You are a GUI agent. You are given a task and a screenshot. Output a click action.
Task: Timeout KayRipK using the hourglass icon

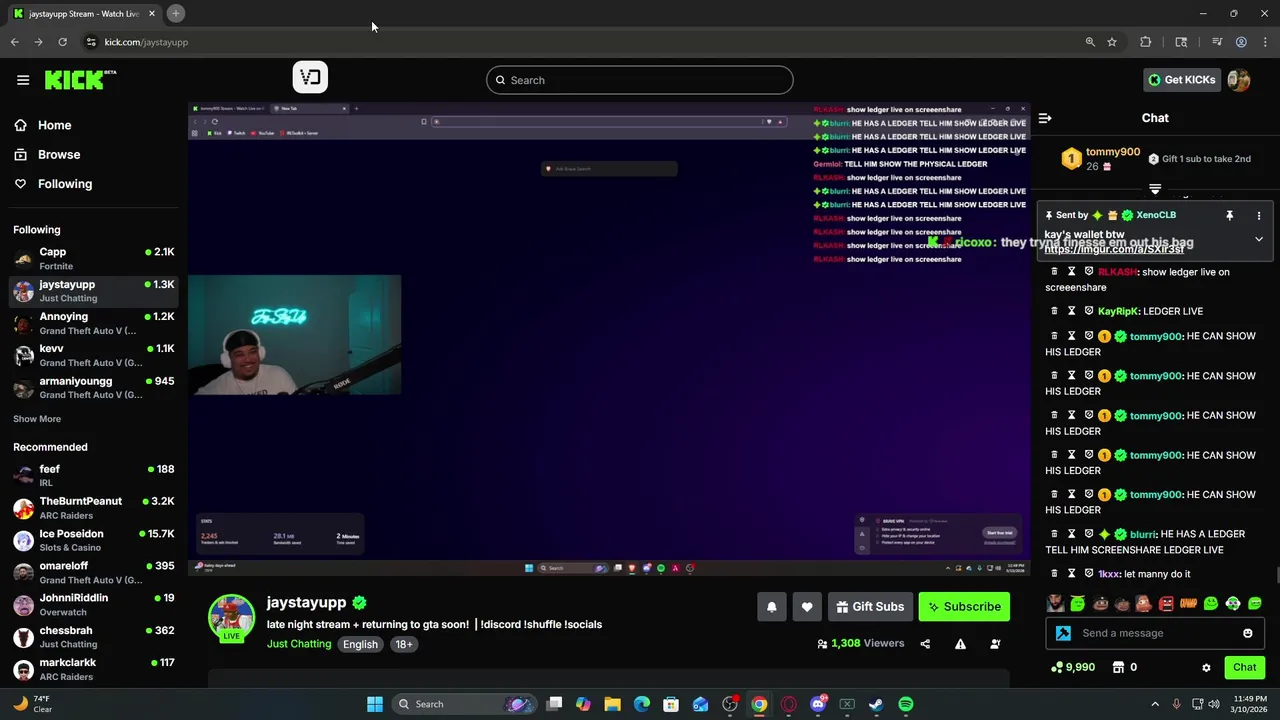click(1071, 311)
